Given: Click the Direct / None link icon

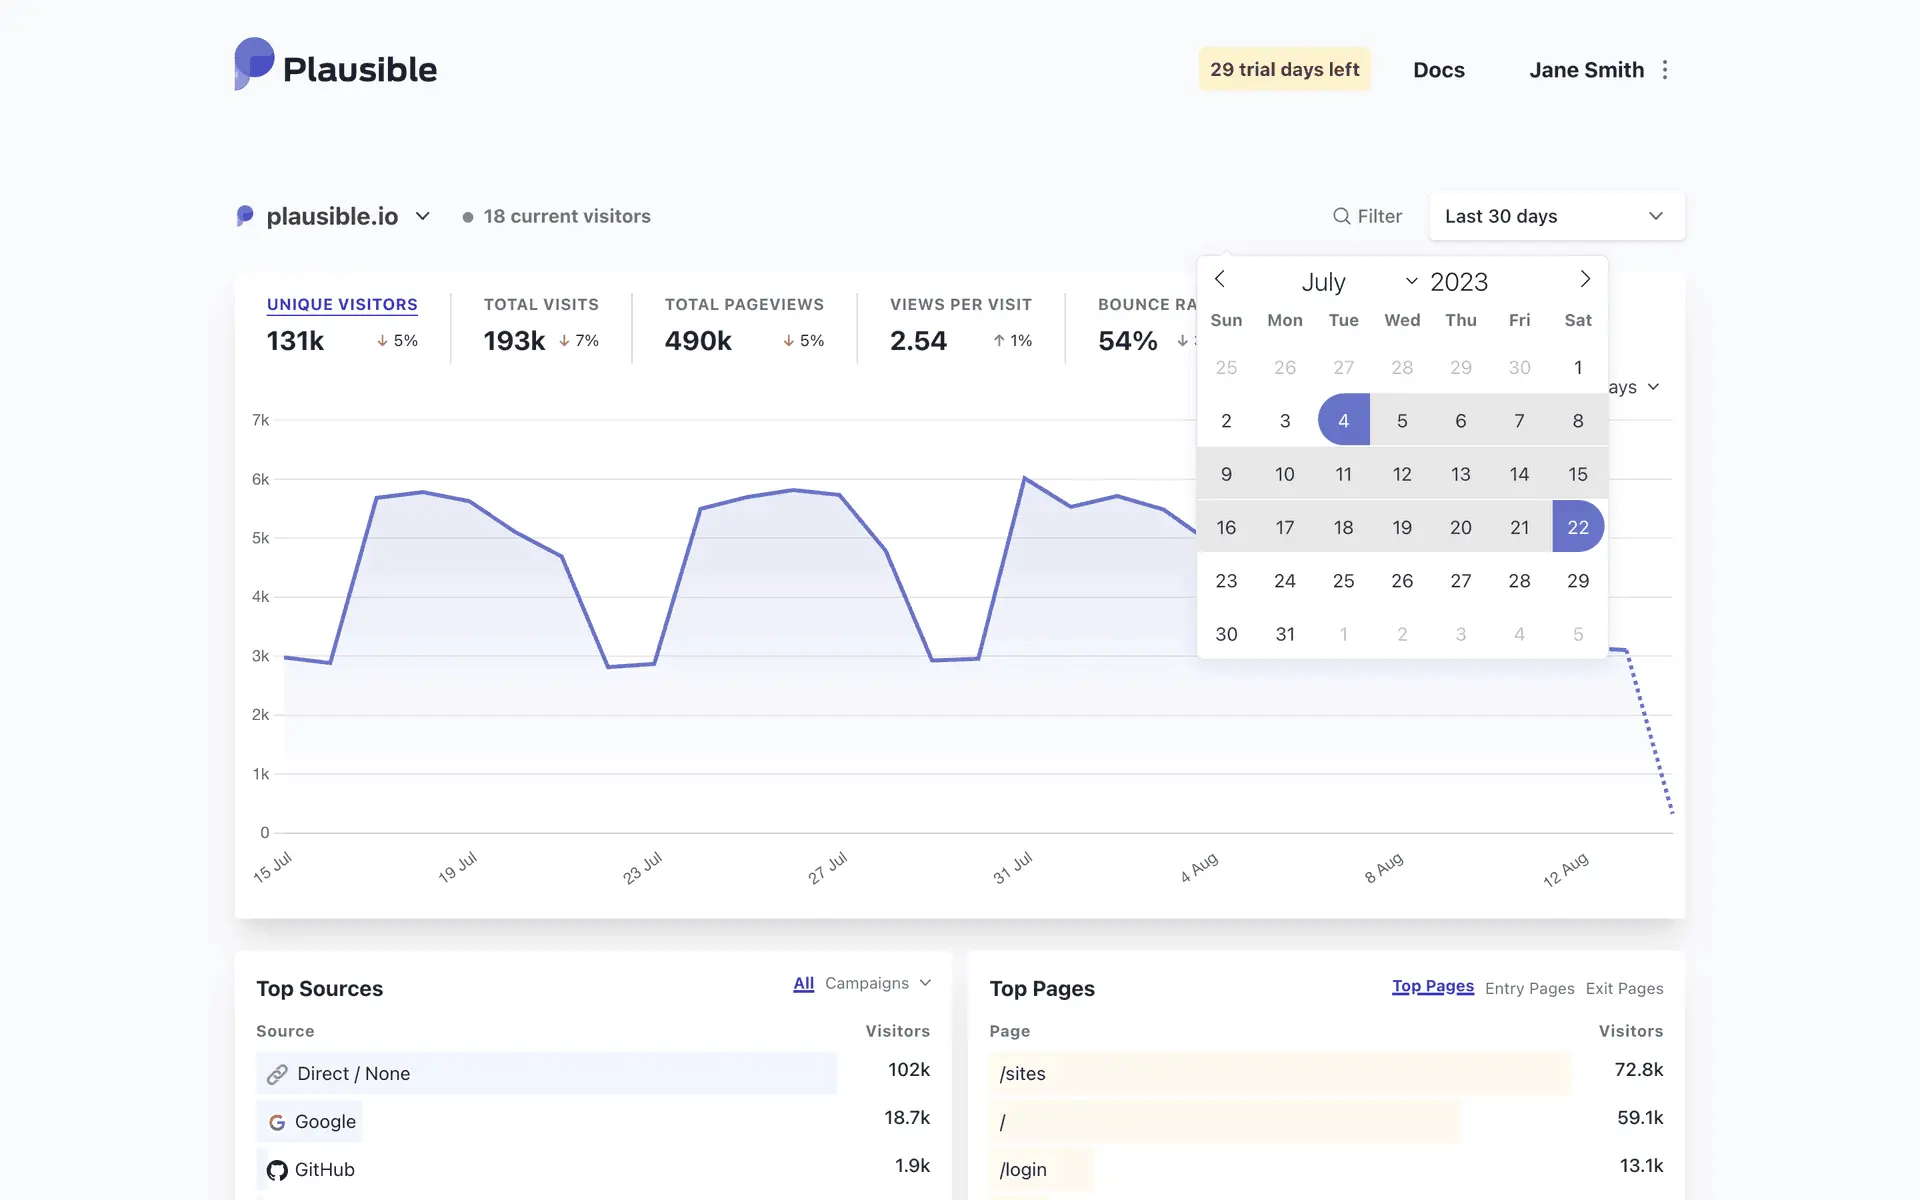Looking at the screenshot, I should 277,1074.
